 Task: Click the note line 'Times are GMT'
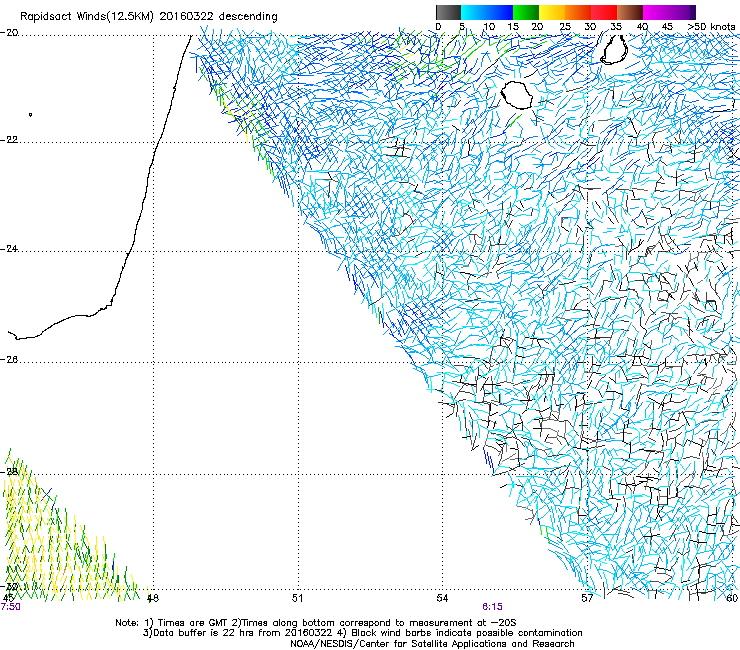click(x=193, y=623)
